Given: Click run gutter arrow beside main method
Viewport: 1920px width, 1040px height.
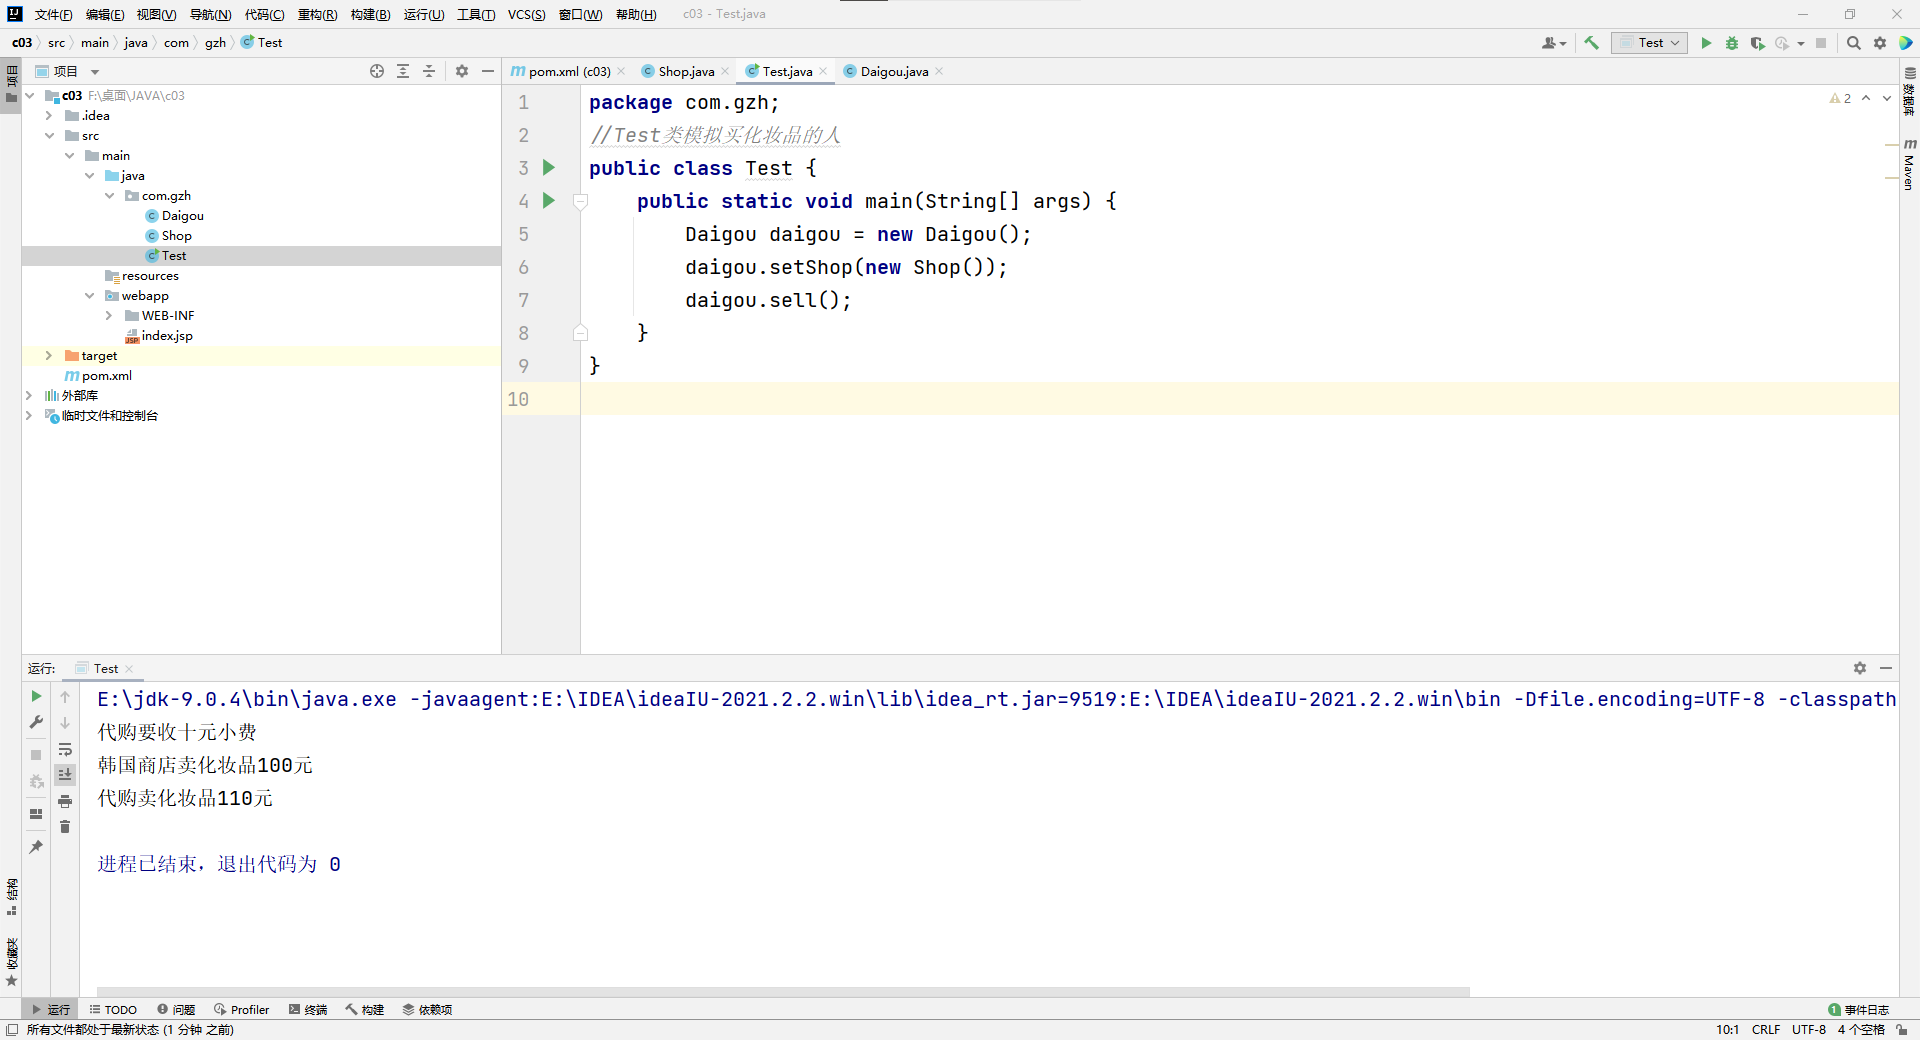Looking at the screenshot, I should (549, 200).
